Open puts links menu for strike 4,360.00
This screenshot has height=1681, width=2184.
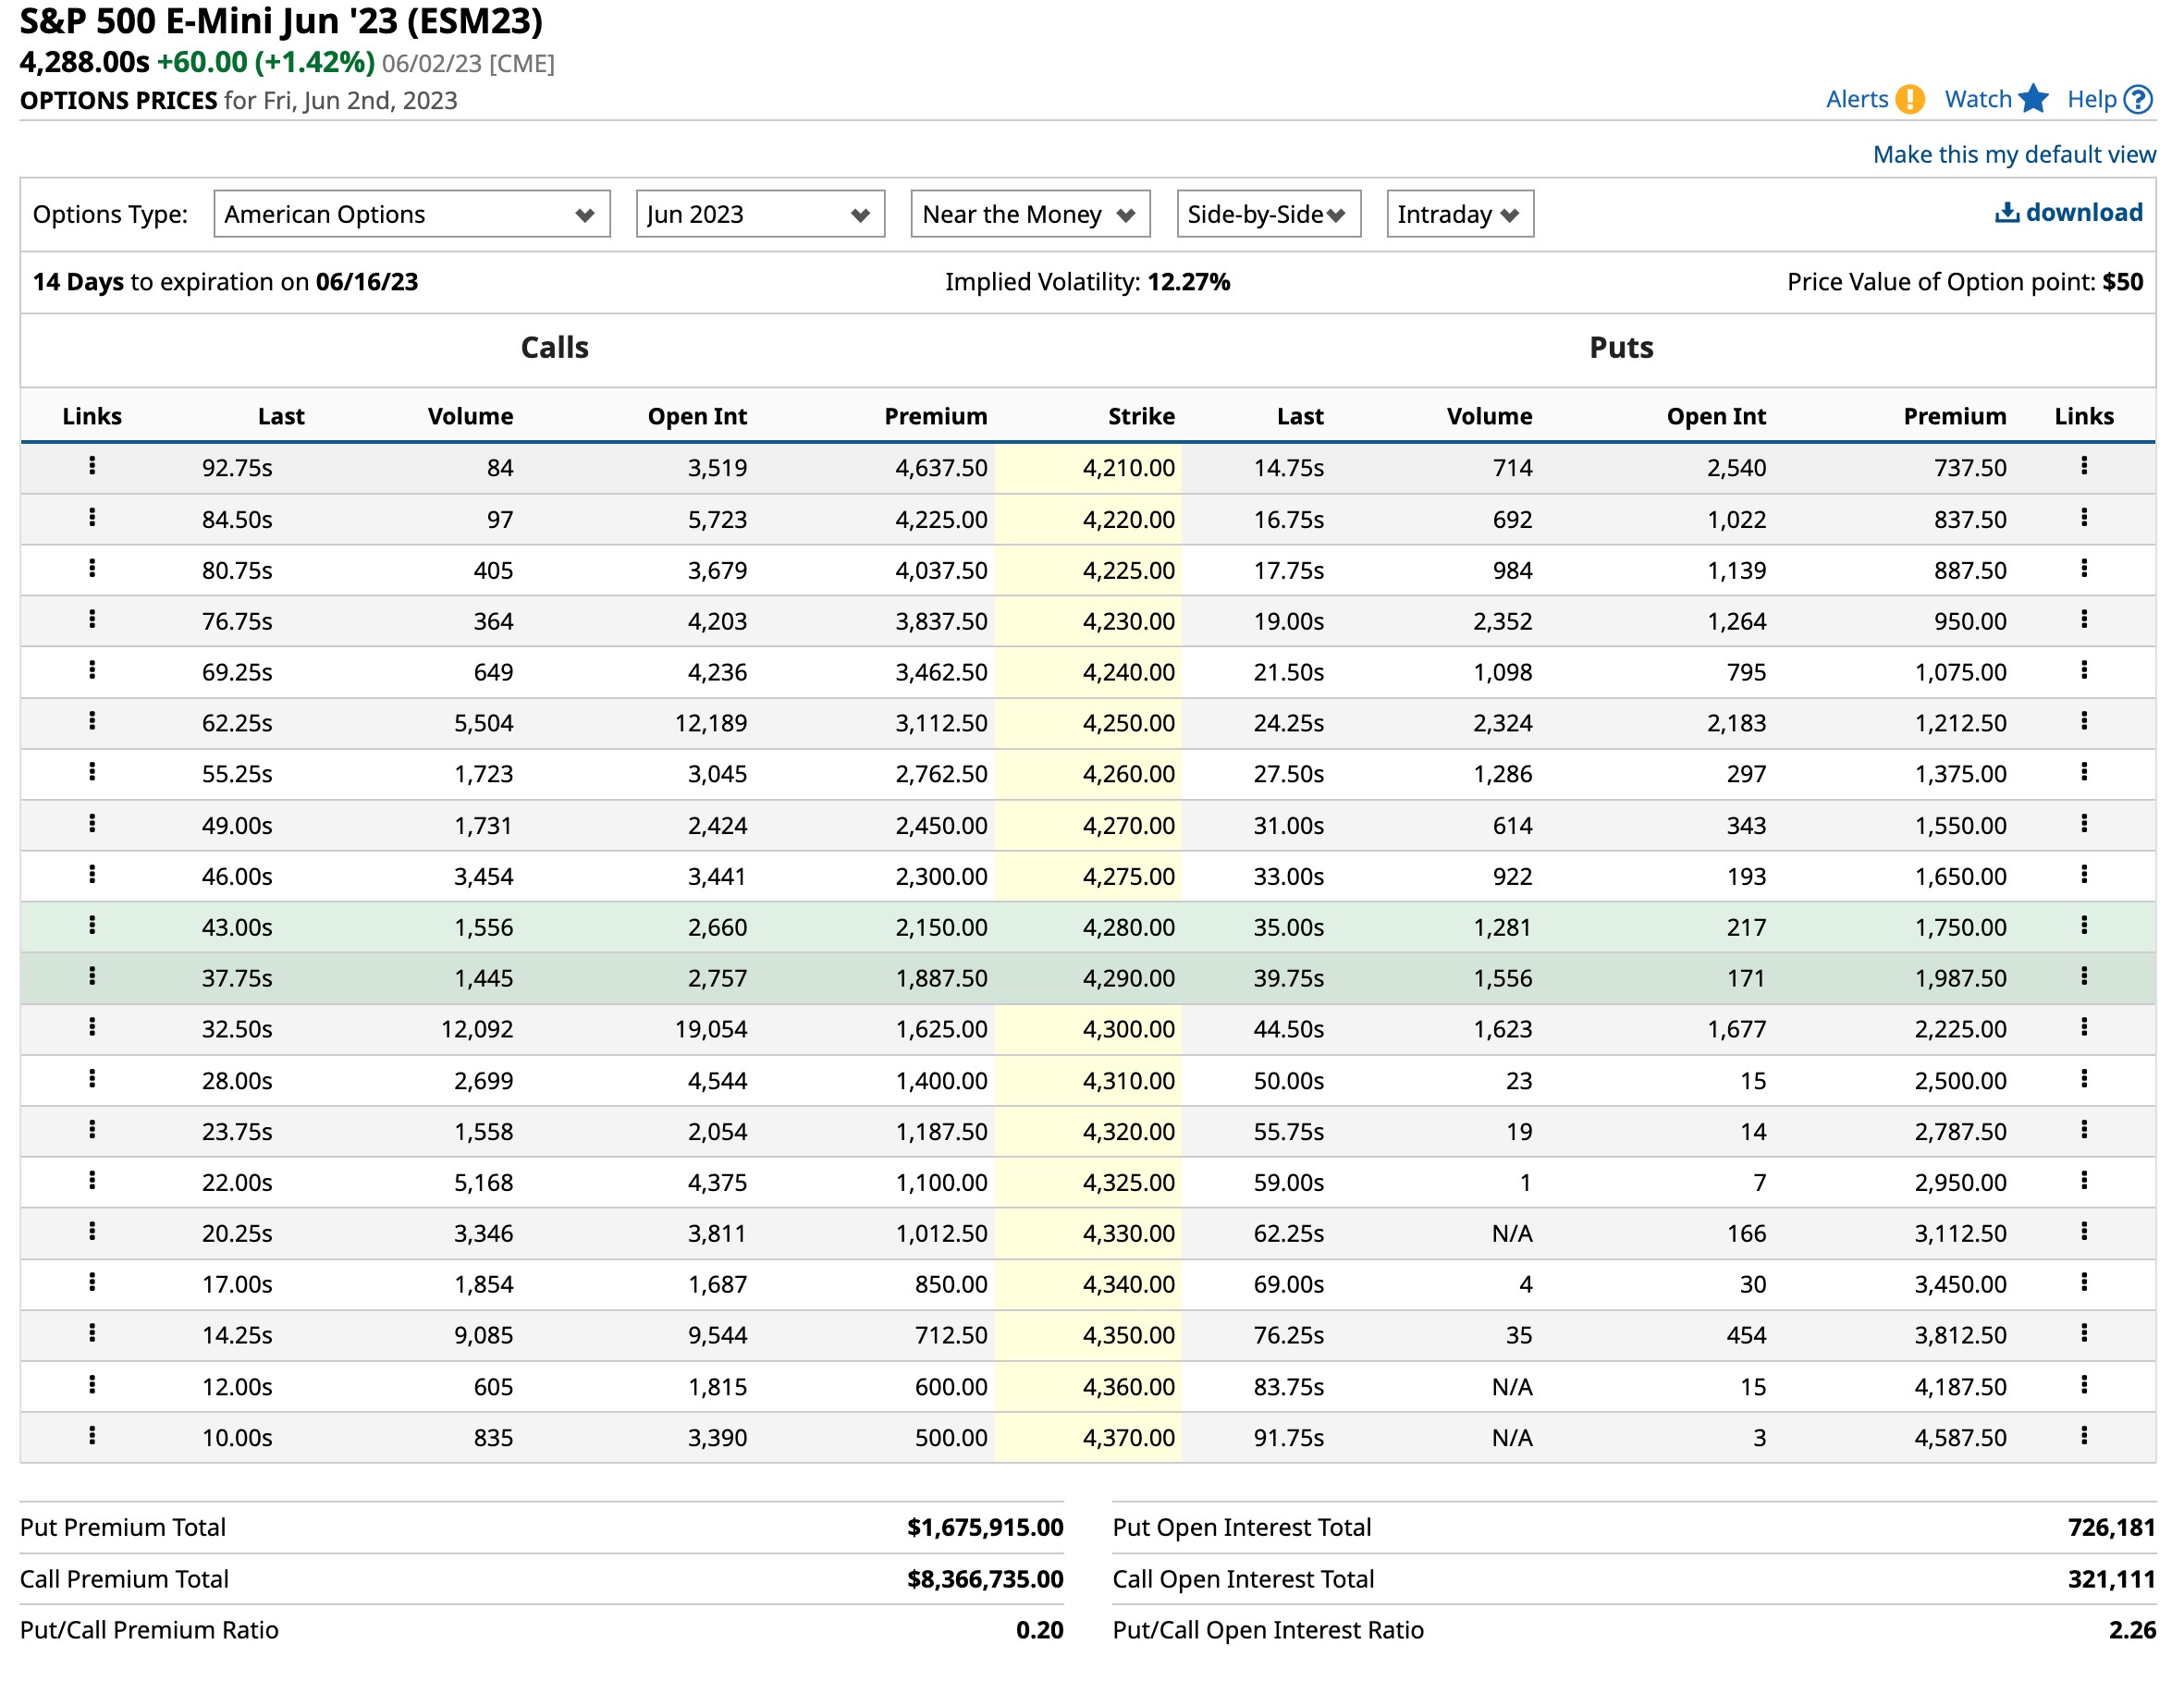(x=2084, y=1384)
